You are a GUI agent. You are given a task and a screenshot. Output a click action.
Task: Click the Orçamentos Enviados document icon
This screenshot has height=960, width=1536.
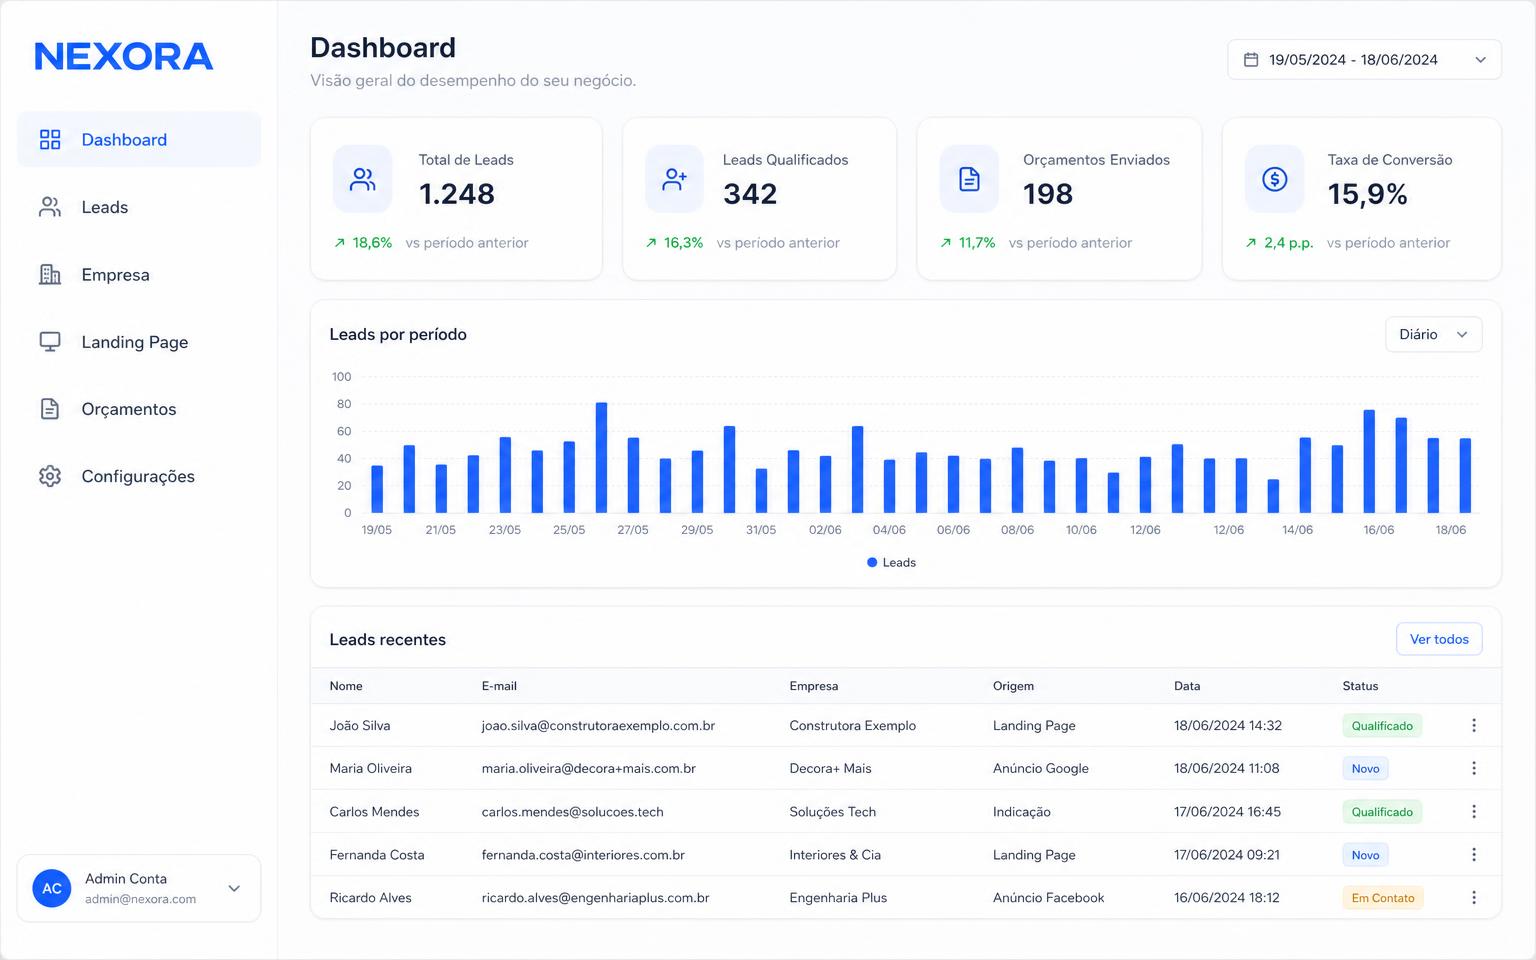[969, 179]
